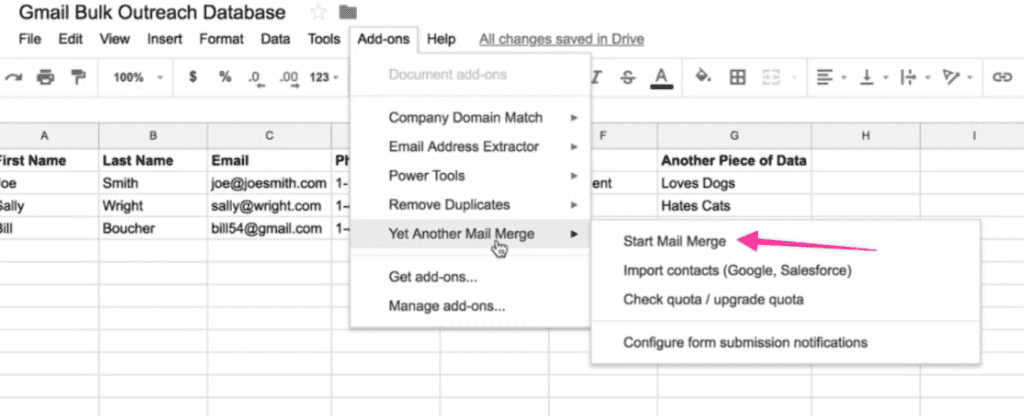This screenshot has height=416, width=1024.
Task: Select the 'Wright' cell
Action: [x=153, y=206]
